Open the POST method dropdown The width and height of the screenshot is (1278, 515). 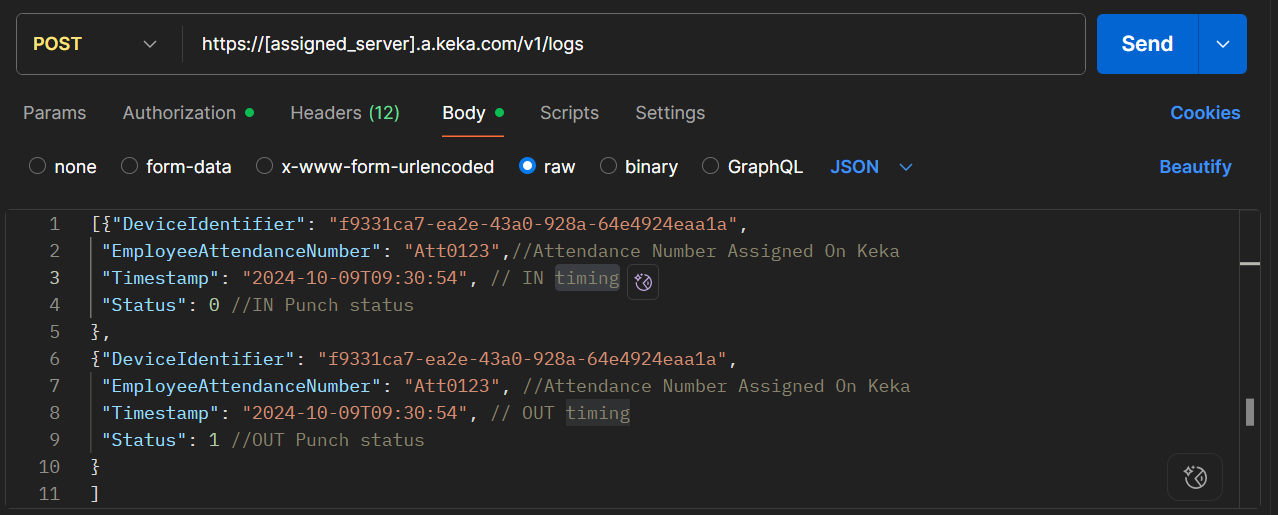coord(96,44)
